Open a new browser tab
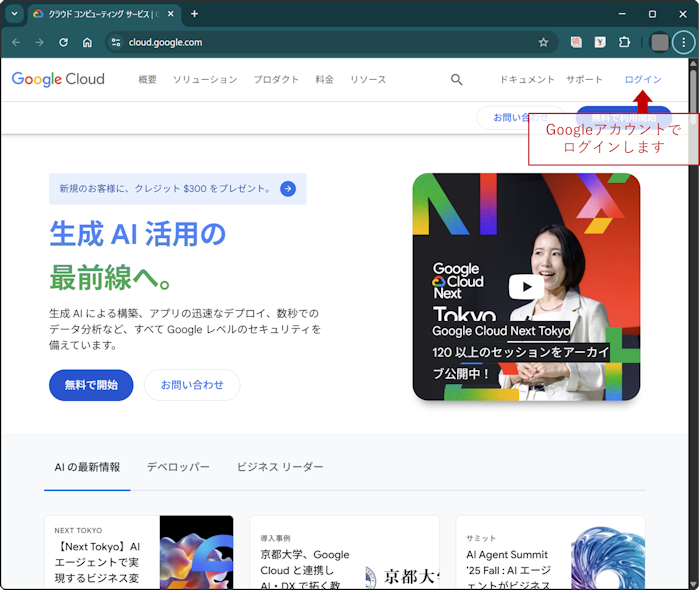This screenshot has width=700, height=590. click(194, 14)
